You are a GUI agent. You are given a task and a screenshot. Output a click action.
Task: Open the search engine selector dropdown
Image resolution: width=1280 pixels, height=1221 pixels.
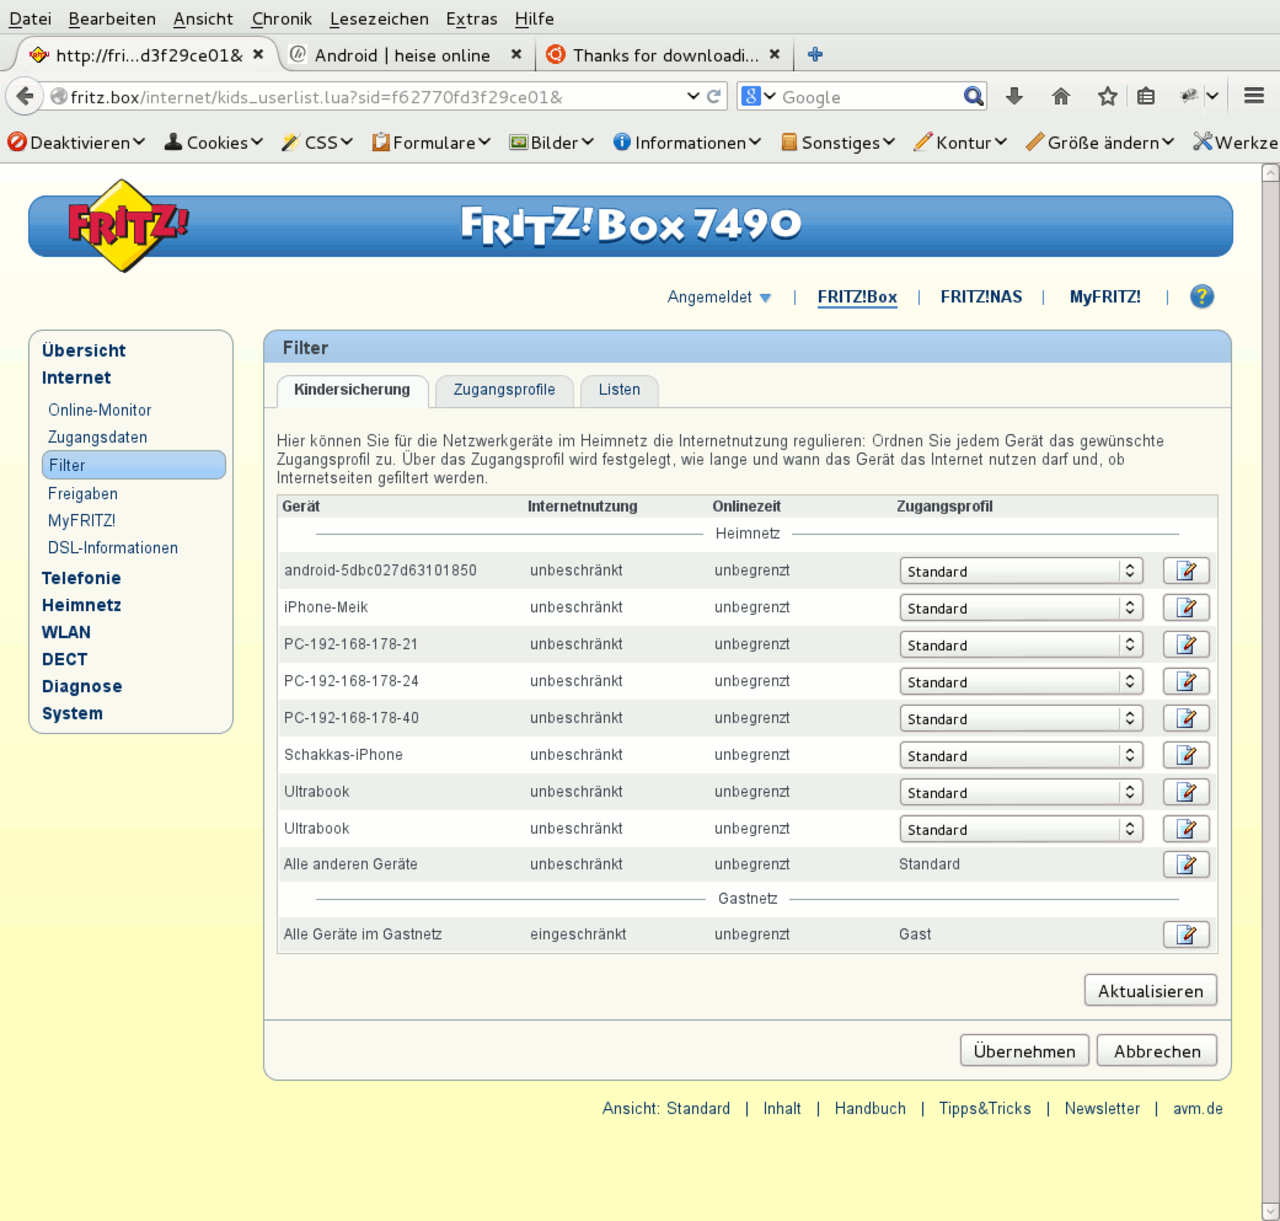759,97
